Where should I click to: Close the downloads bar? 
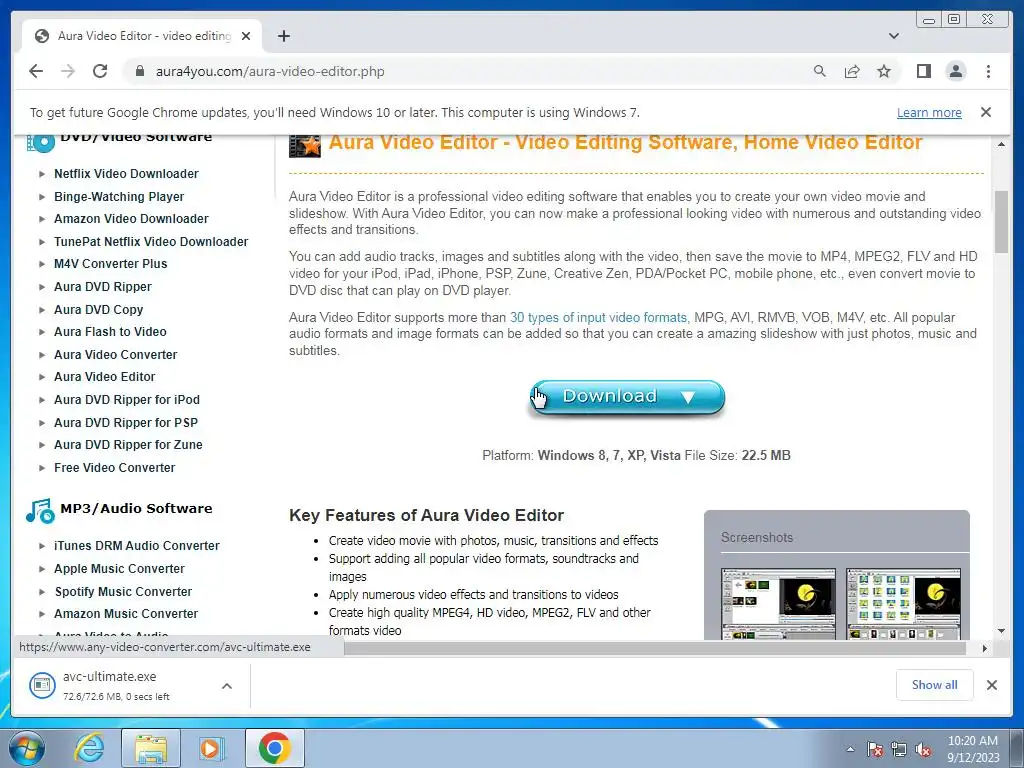coord(991,685)
